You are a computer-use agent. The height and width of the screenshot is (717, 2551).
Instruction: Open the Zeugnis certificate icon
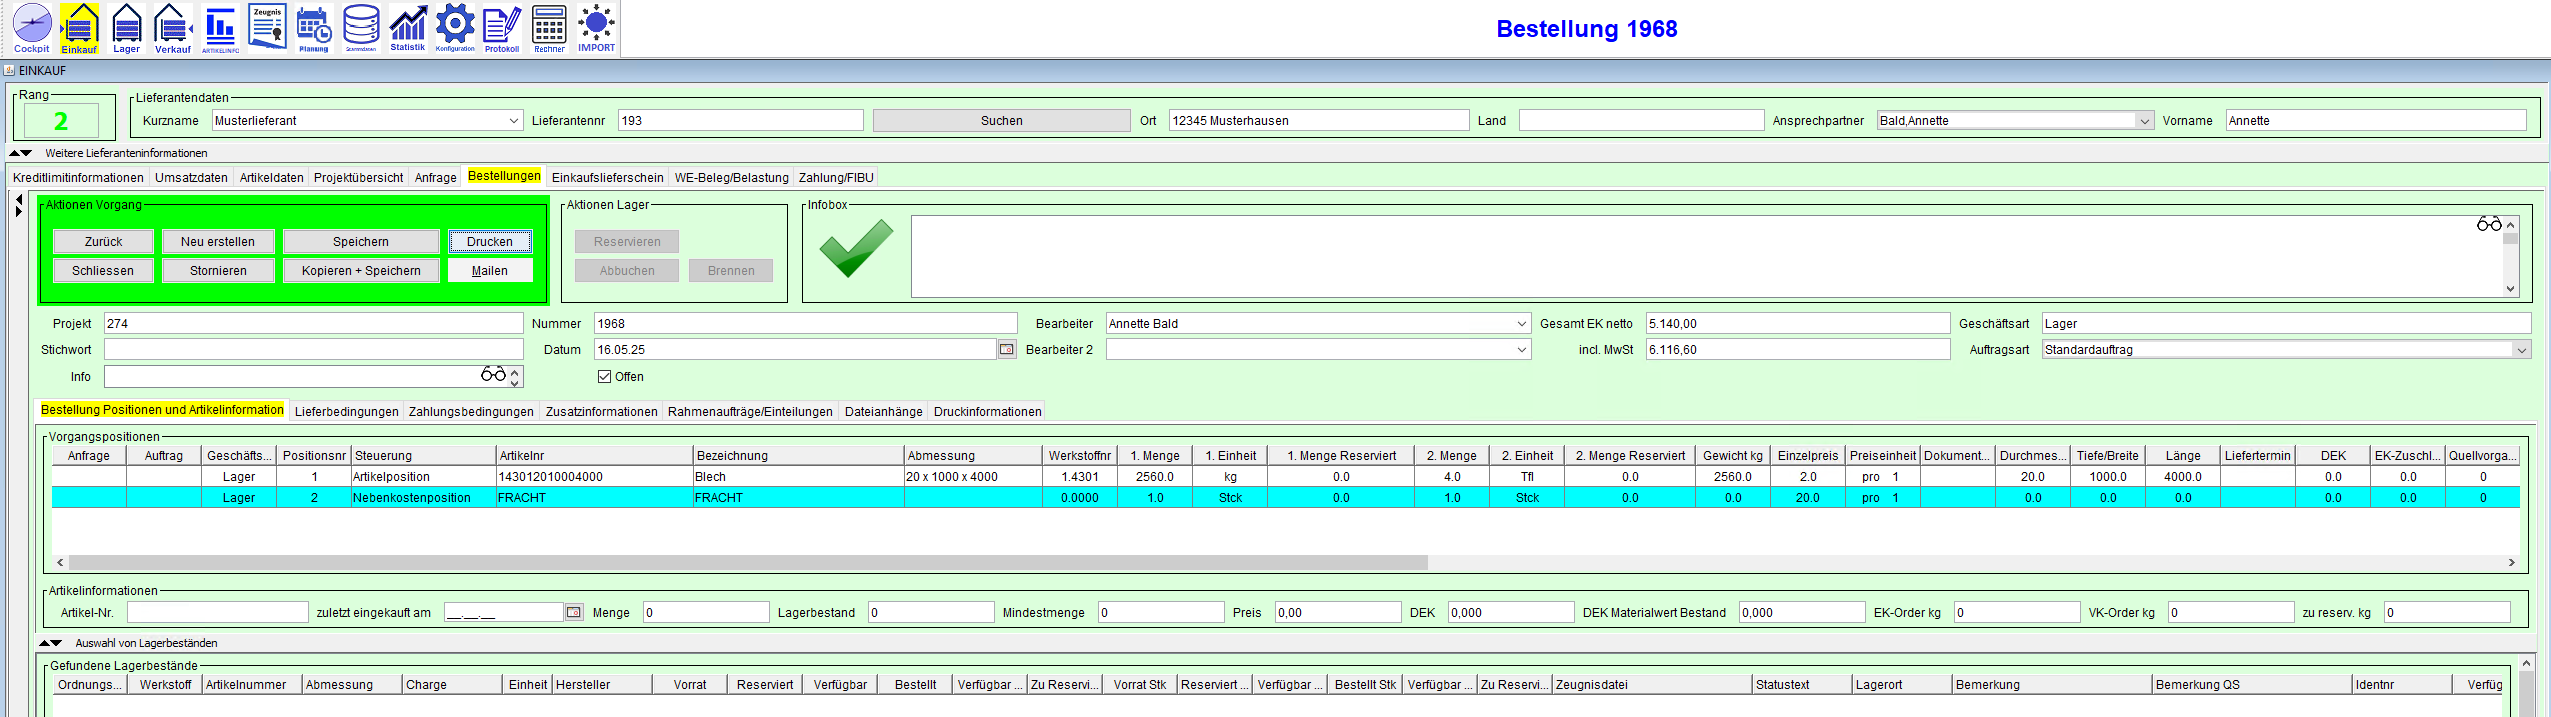267,27
